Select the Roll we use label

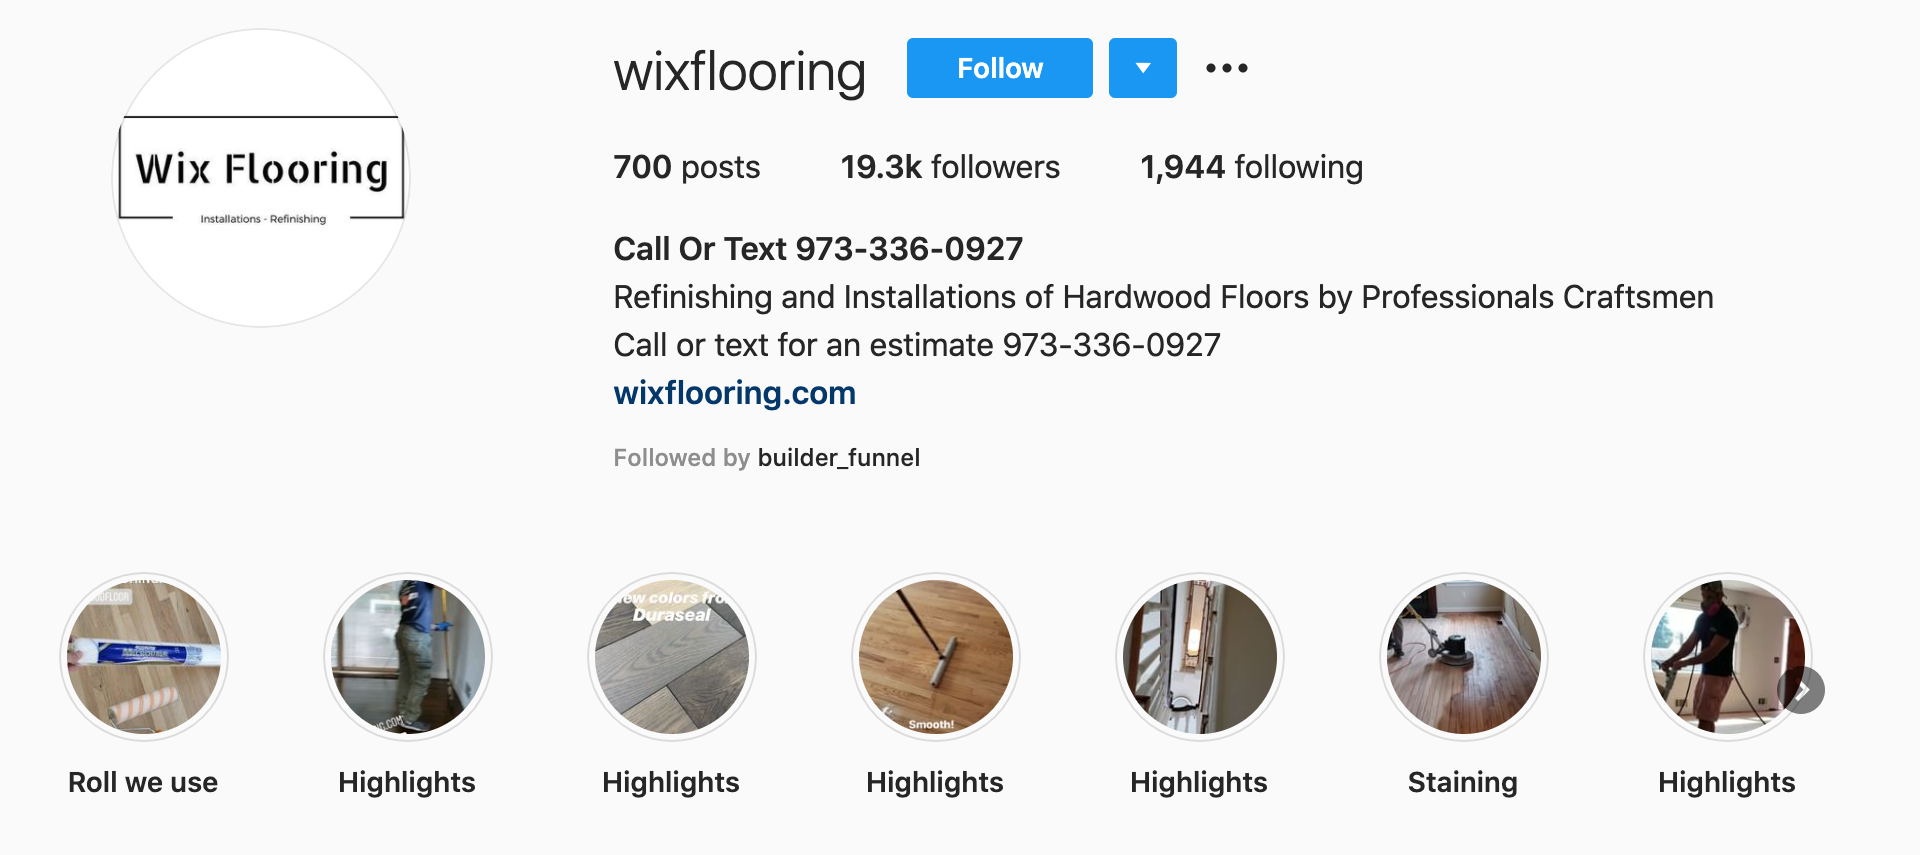[143, 782]
